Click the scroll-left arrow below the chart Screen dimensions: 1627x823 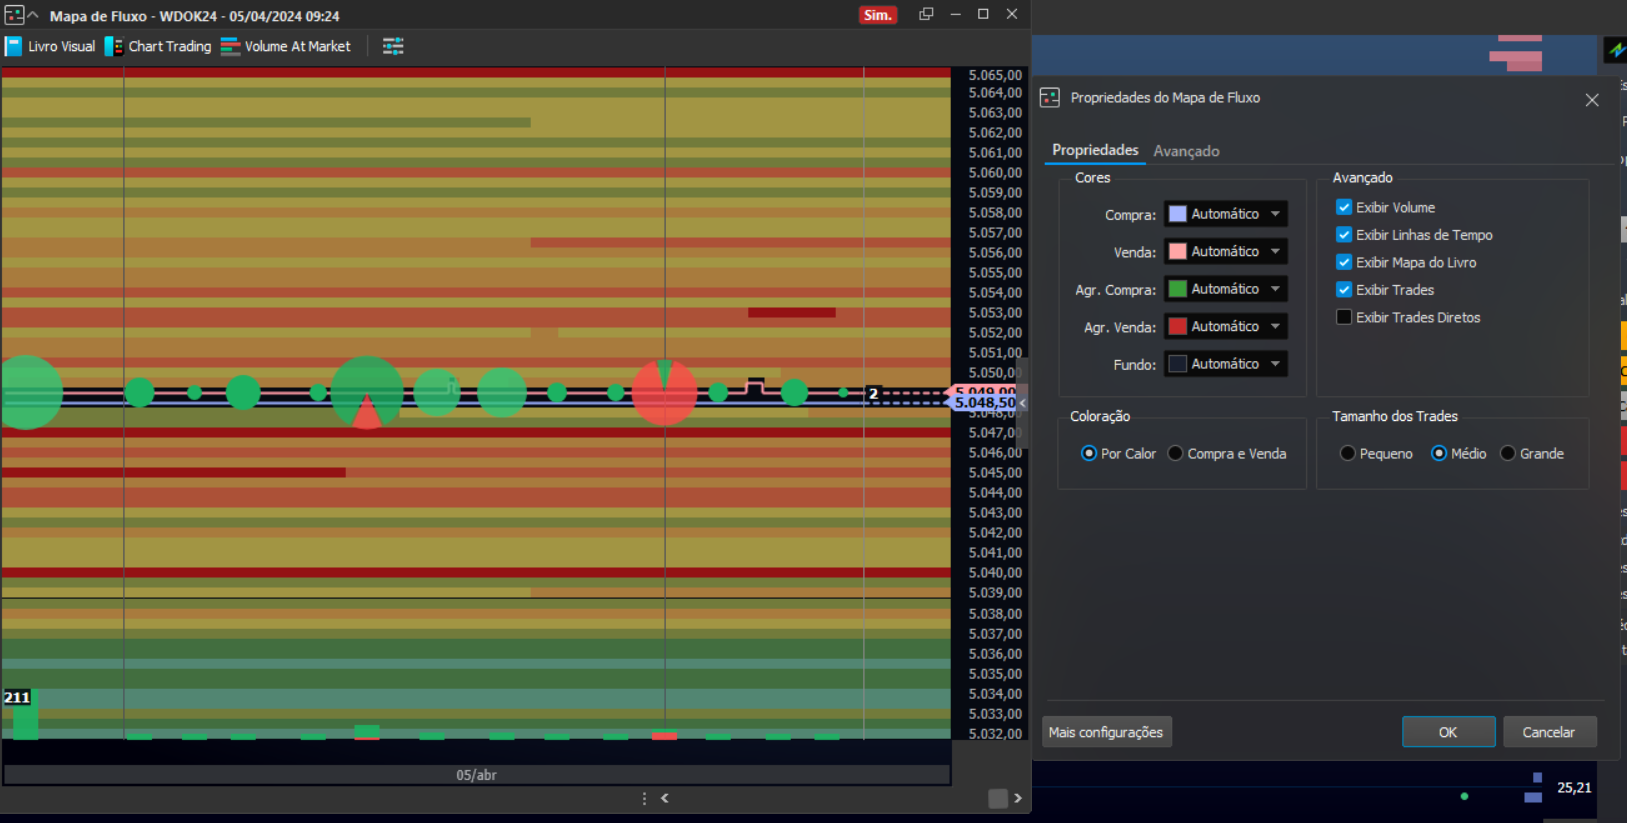665,798
